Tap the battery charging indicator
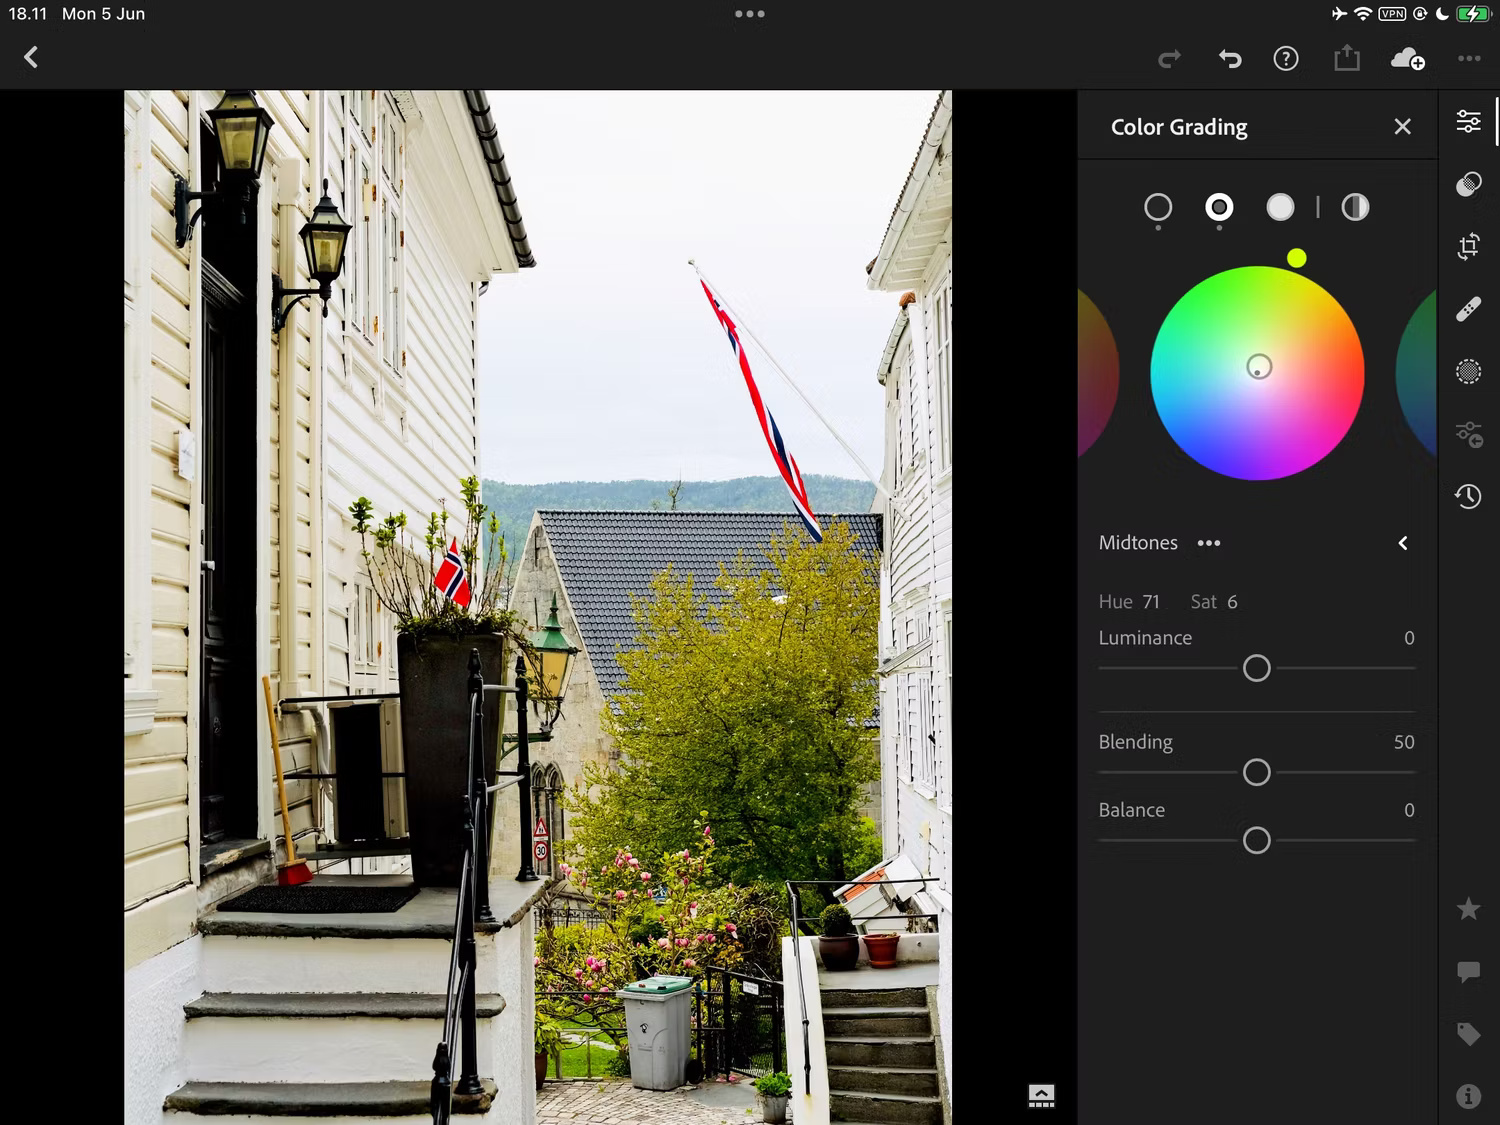The width and height of the screenshot is (1500, 1125). (1473, 14)
